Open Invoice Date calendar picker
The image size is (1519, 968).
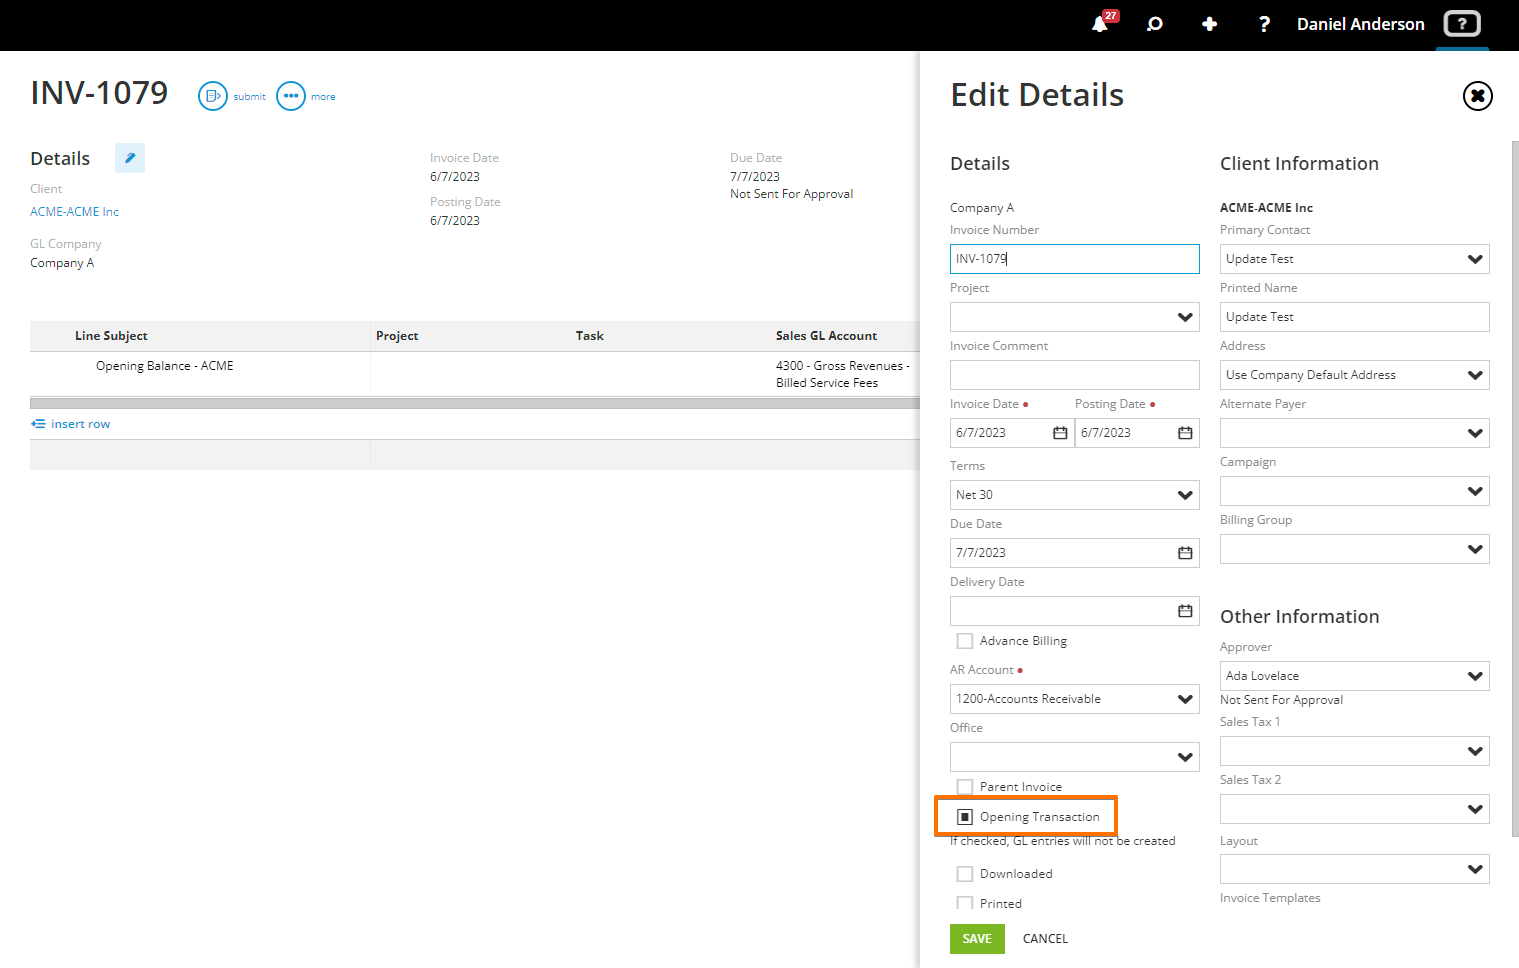pyautogui.click(x=1060, y=433)
